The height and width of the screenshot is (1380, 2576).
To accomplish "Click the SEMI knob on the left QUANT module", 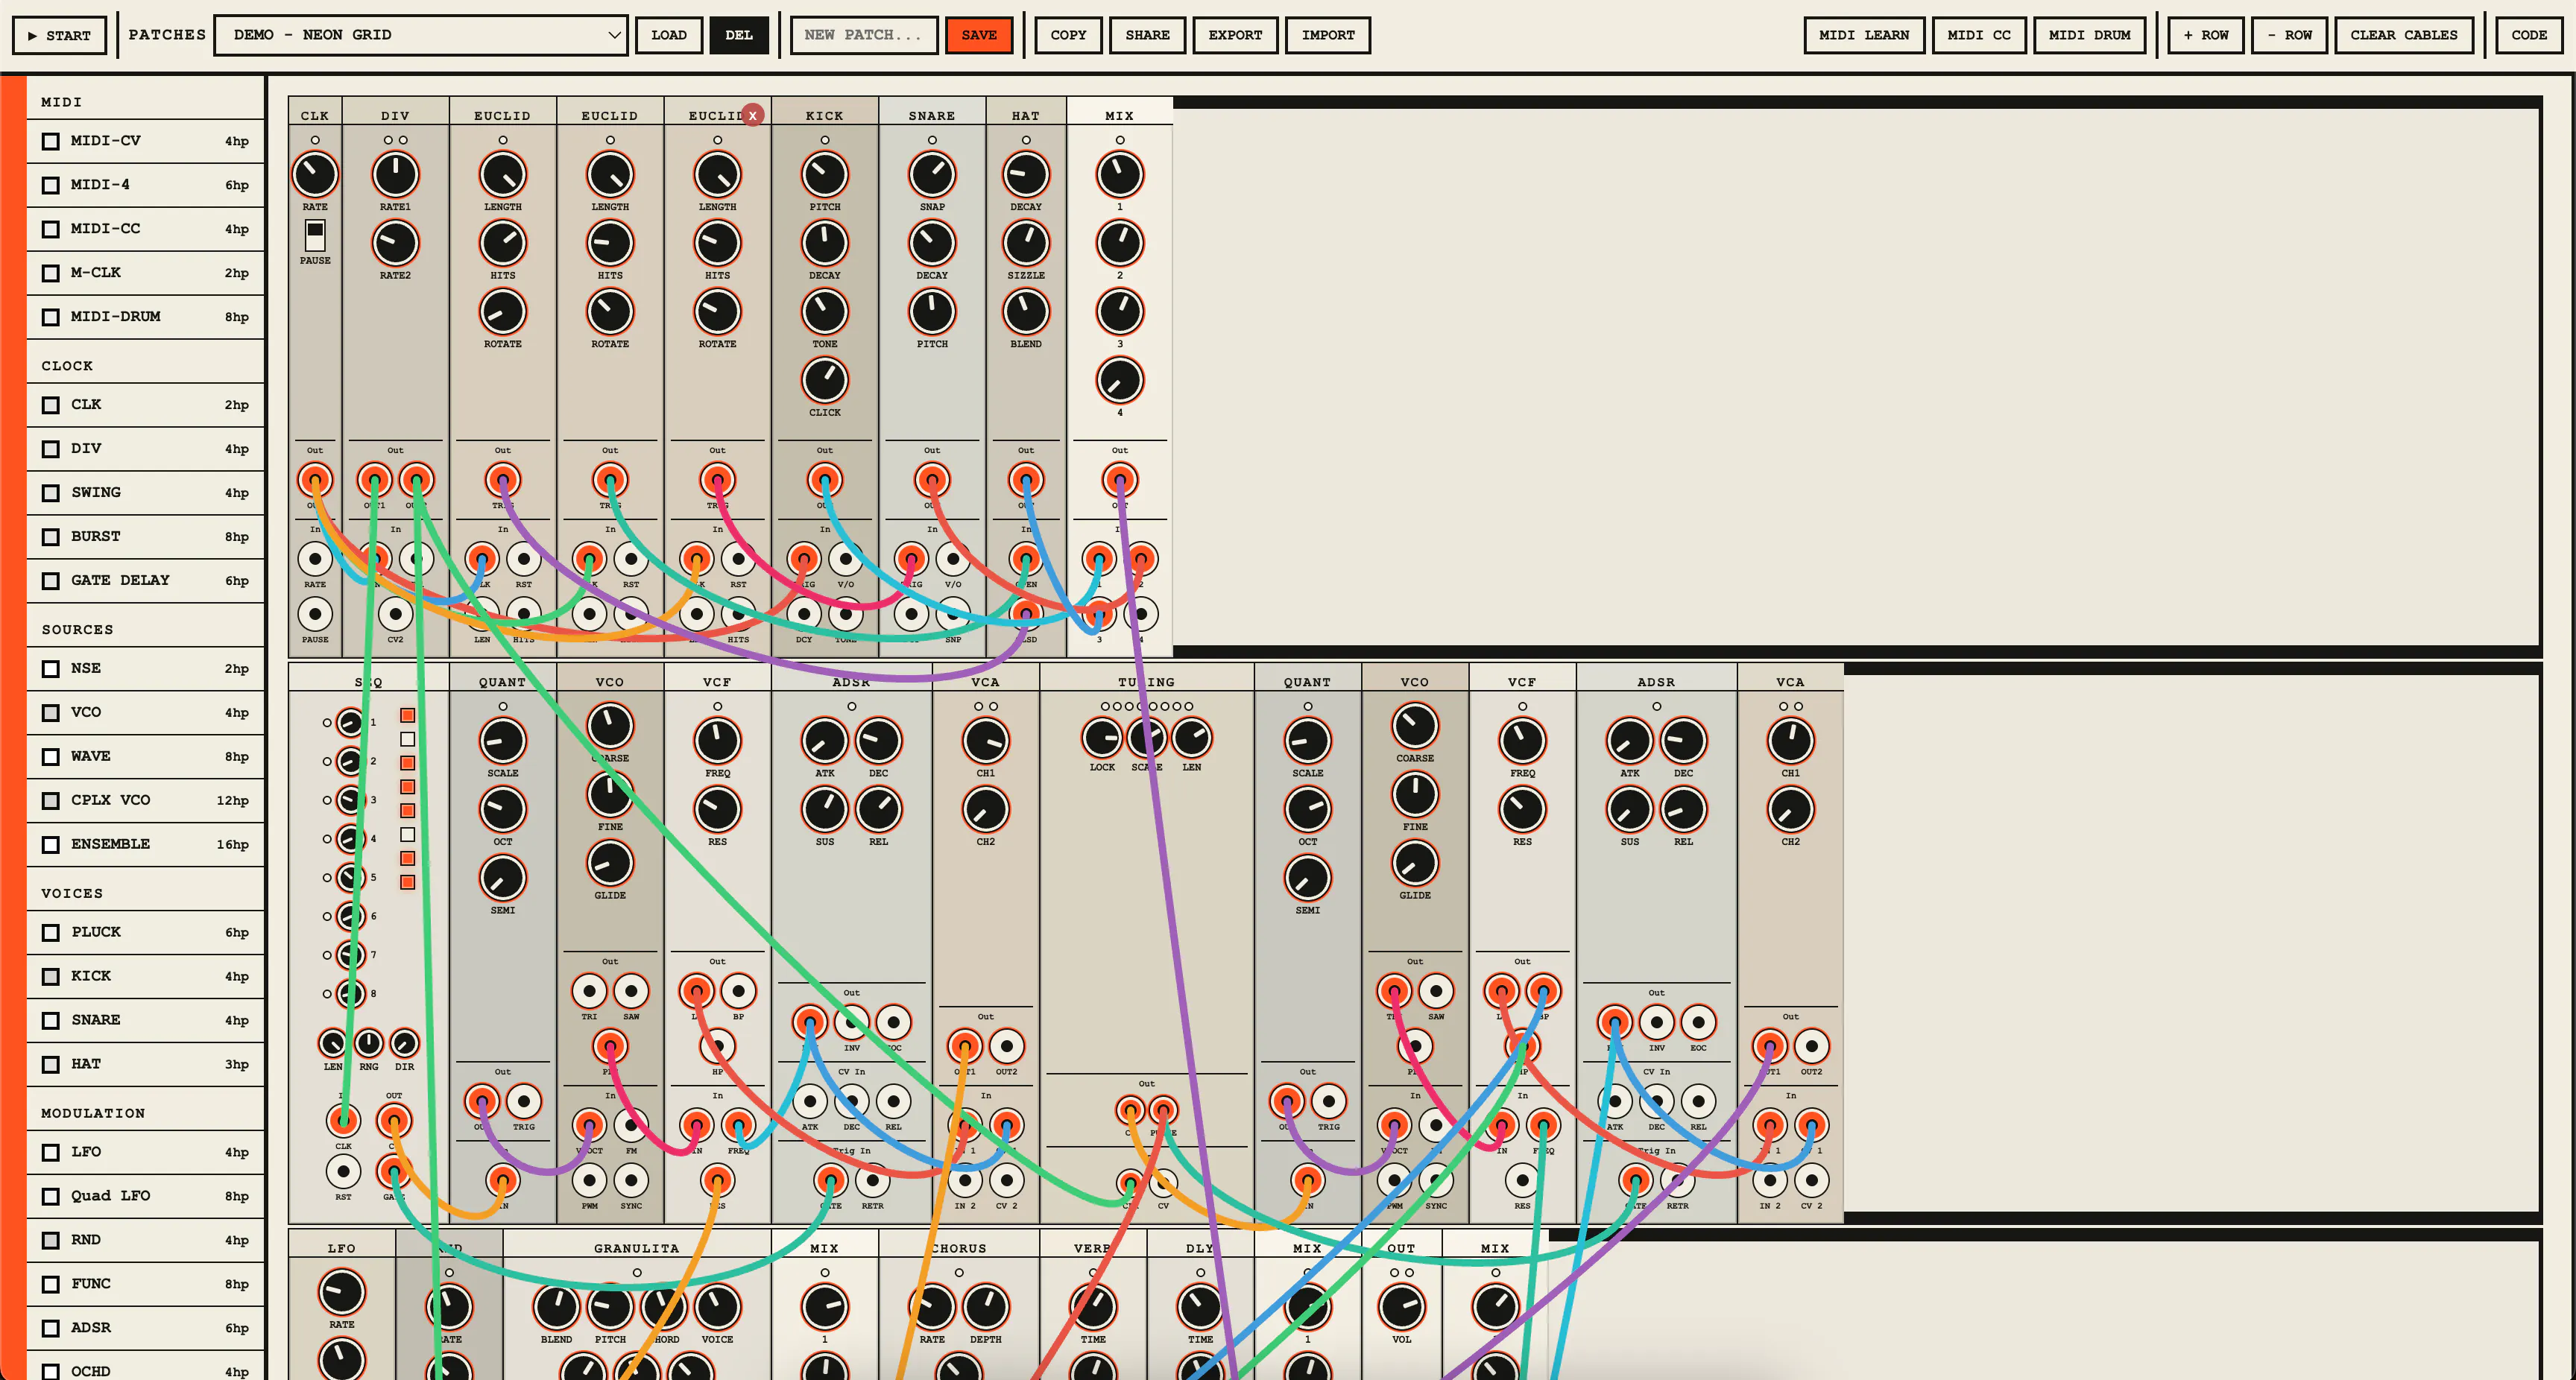I will click(503, 878).
